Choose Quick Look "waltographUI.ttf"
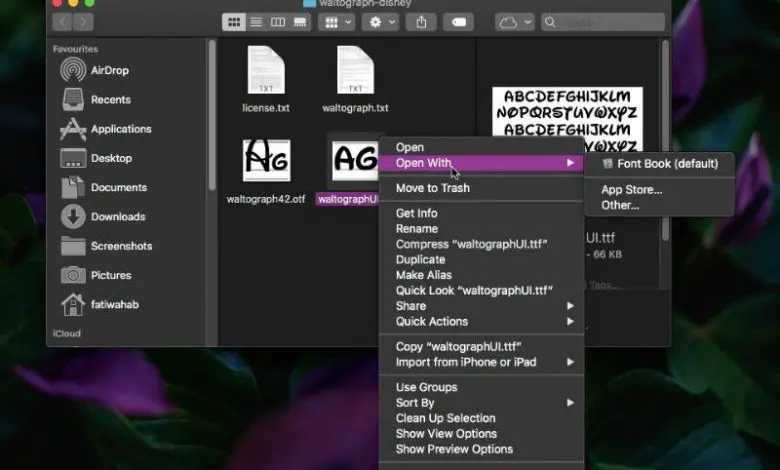 pos(481,290)
